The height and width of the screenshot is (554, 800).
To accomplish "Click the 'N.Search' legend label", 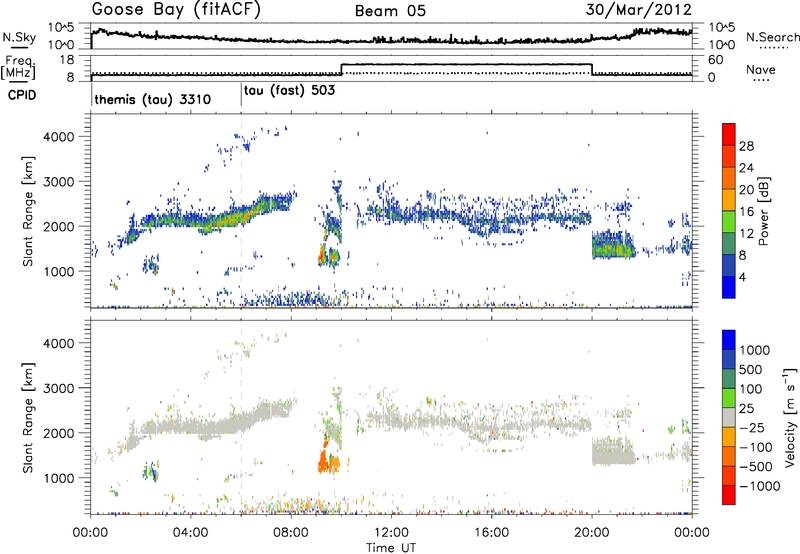I will pyautogui.click(x=772, y=37).
